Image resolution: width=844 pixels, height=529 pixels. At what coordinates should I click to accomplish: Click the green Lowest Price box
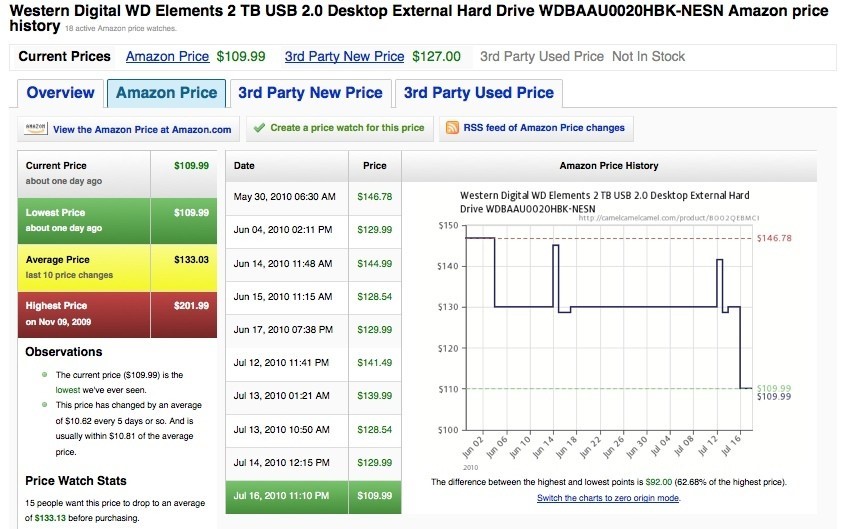(x=118, y=220)
